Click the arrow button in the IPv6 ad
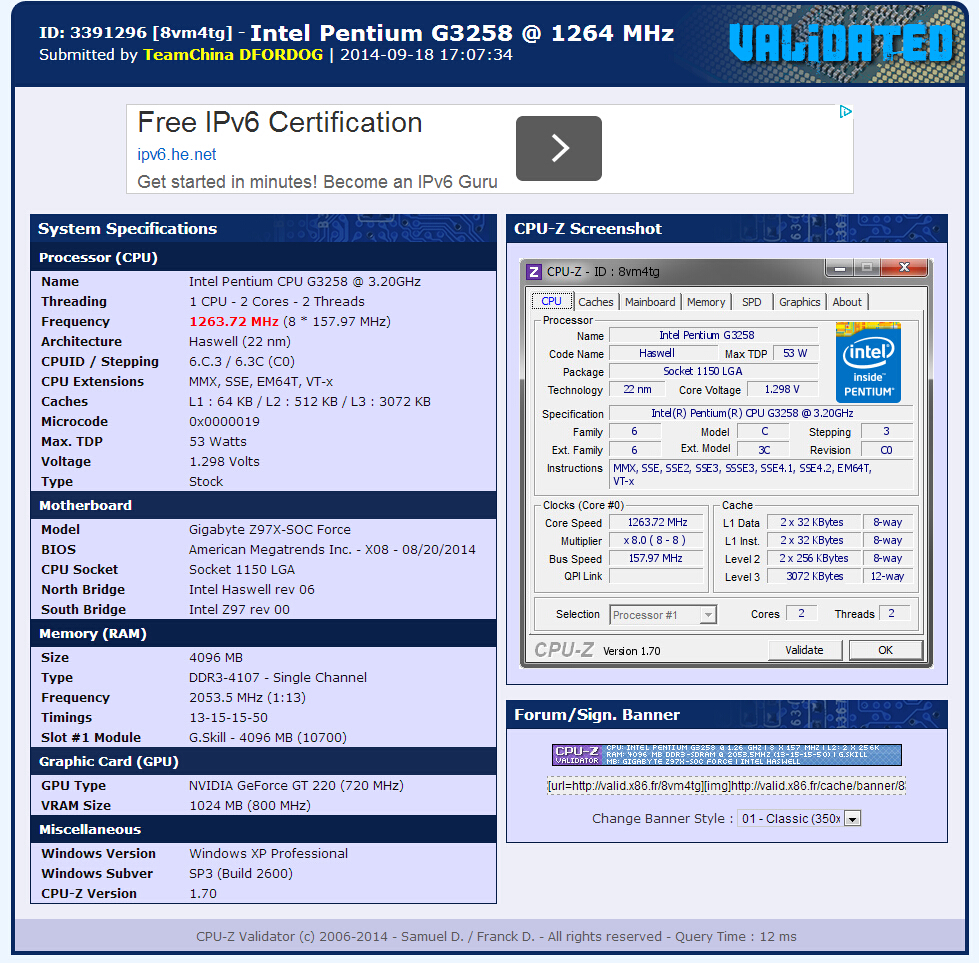 [x=559, y=148]
